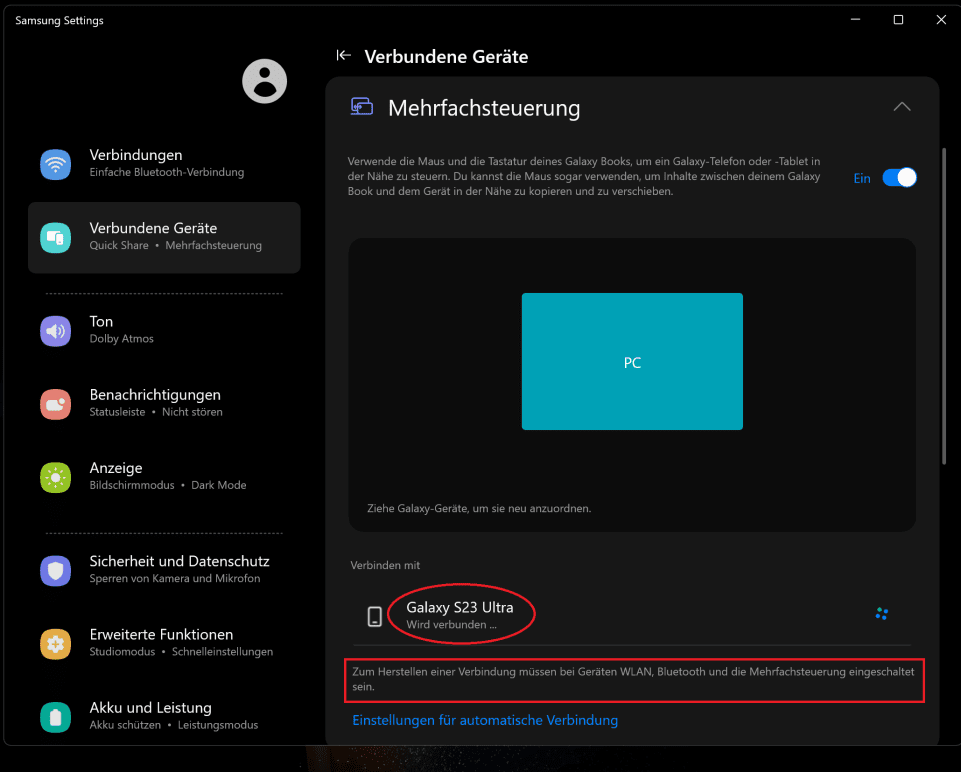Collapse the Mehrfachsteuerung section chevron
The image size is (961, 772).
(x=902, y=107)
